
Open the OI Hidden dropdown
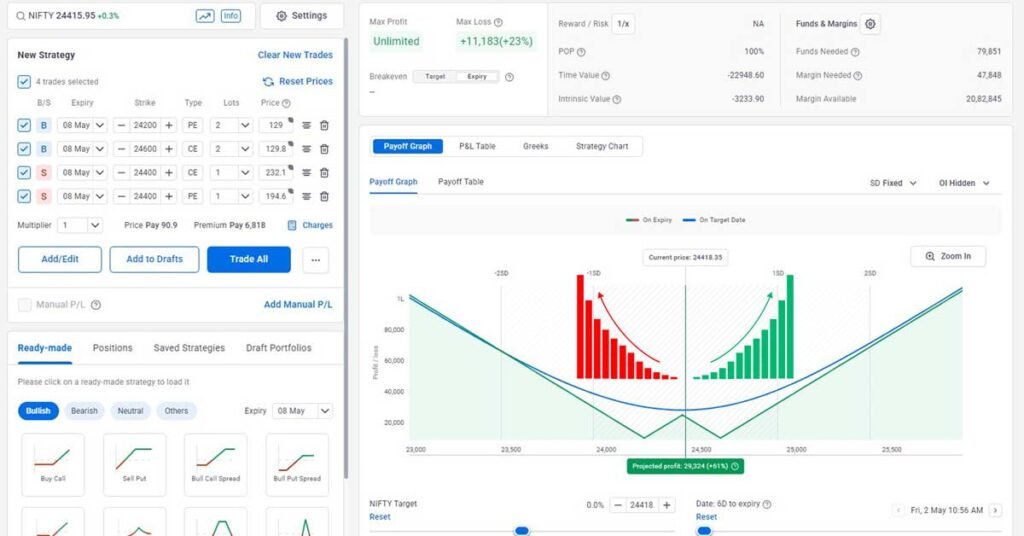pyautogui.click(x=964, y=183)
